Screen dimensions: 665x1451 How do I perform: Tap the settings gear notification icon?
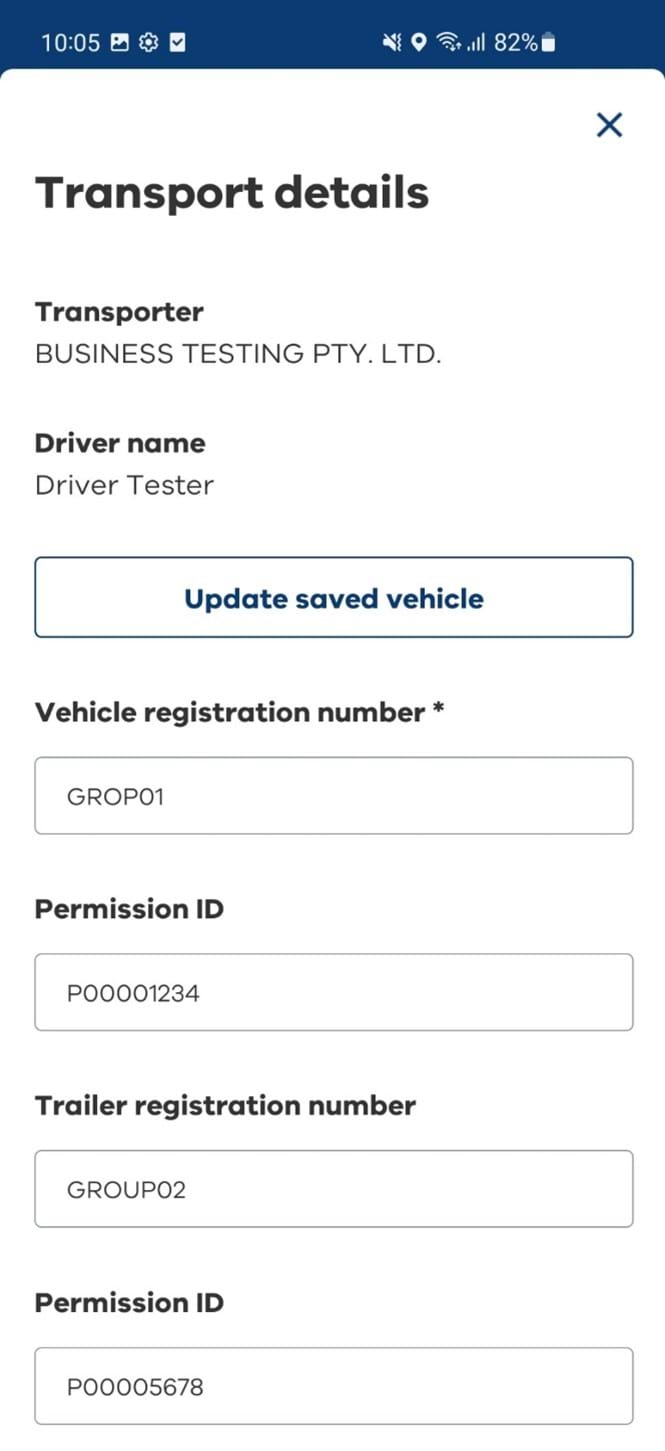coord(149,42)
